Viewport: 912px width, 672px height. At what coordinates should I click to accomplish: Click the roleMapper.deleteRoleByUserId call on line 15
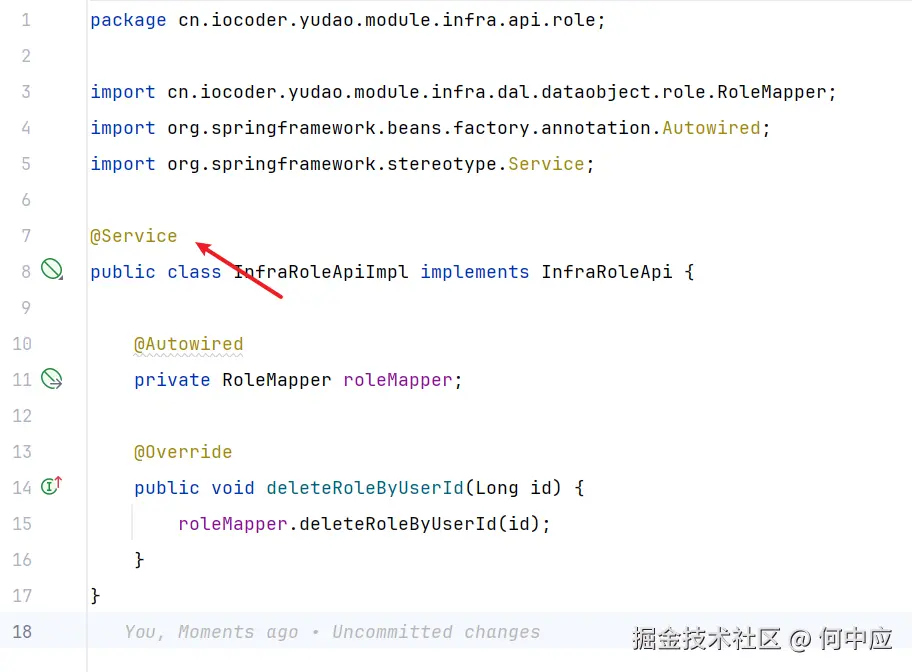coord(364,524)
